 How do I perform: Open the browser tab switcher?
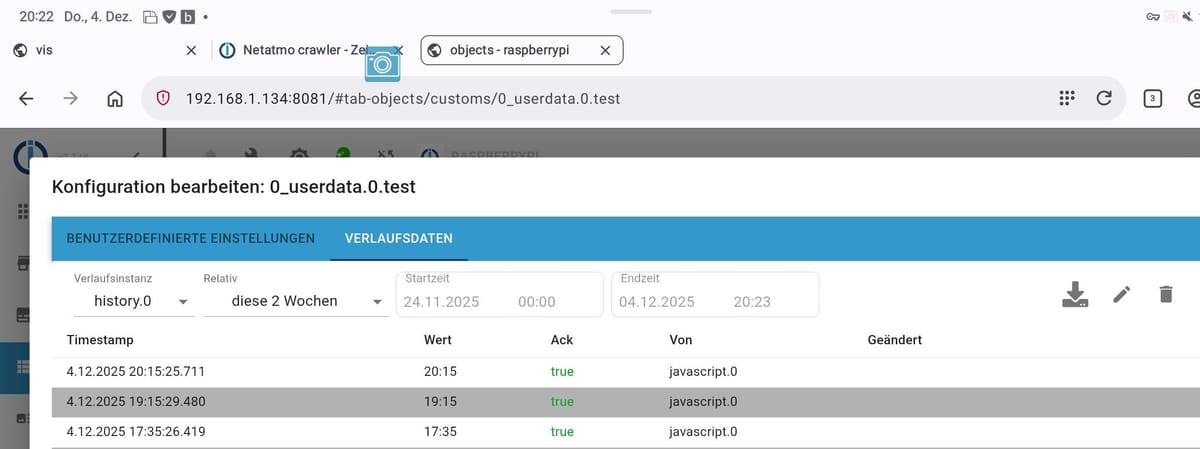(1152, 98)
